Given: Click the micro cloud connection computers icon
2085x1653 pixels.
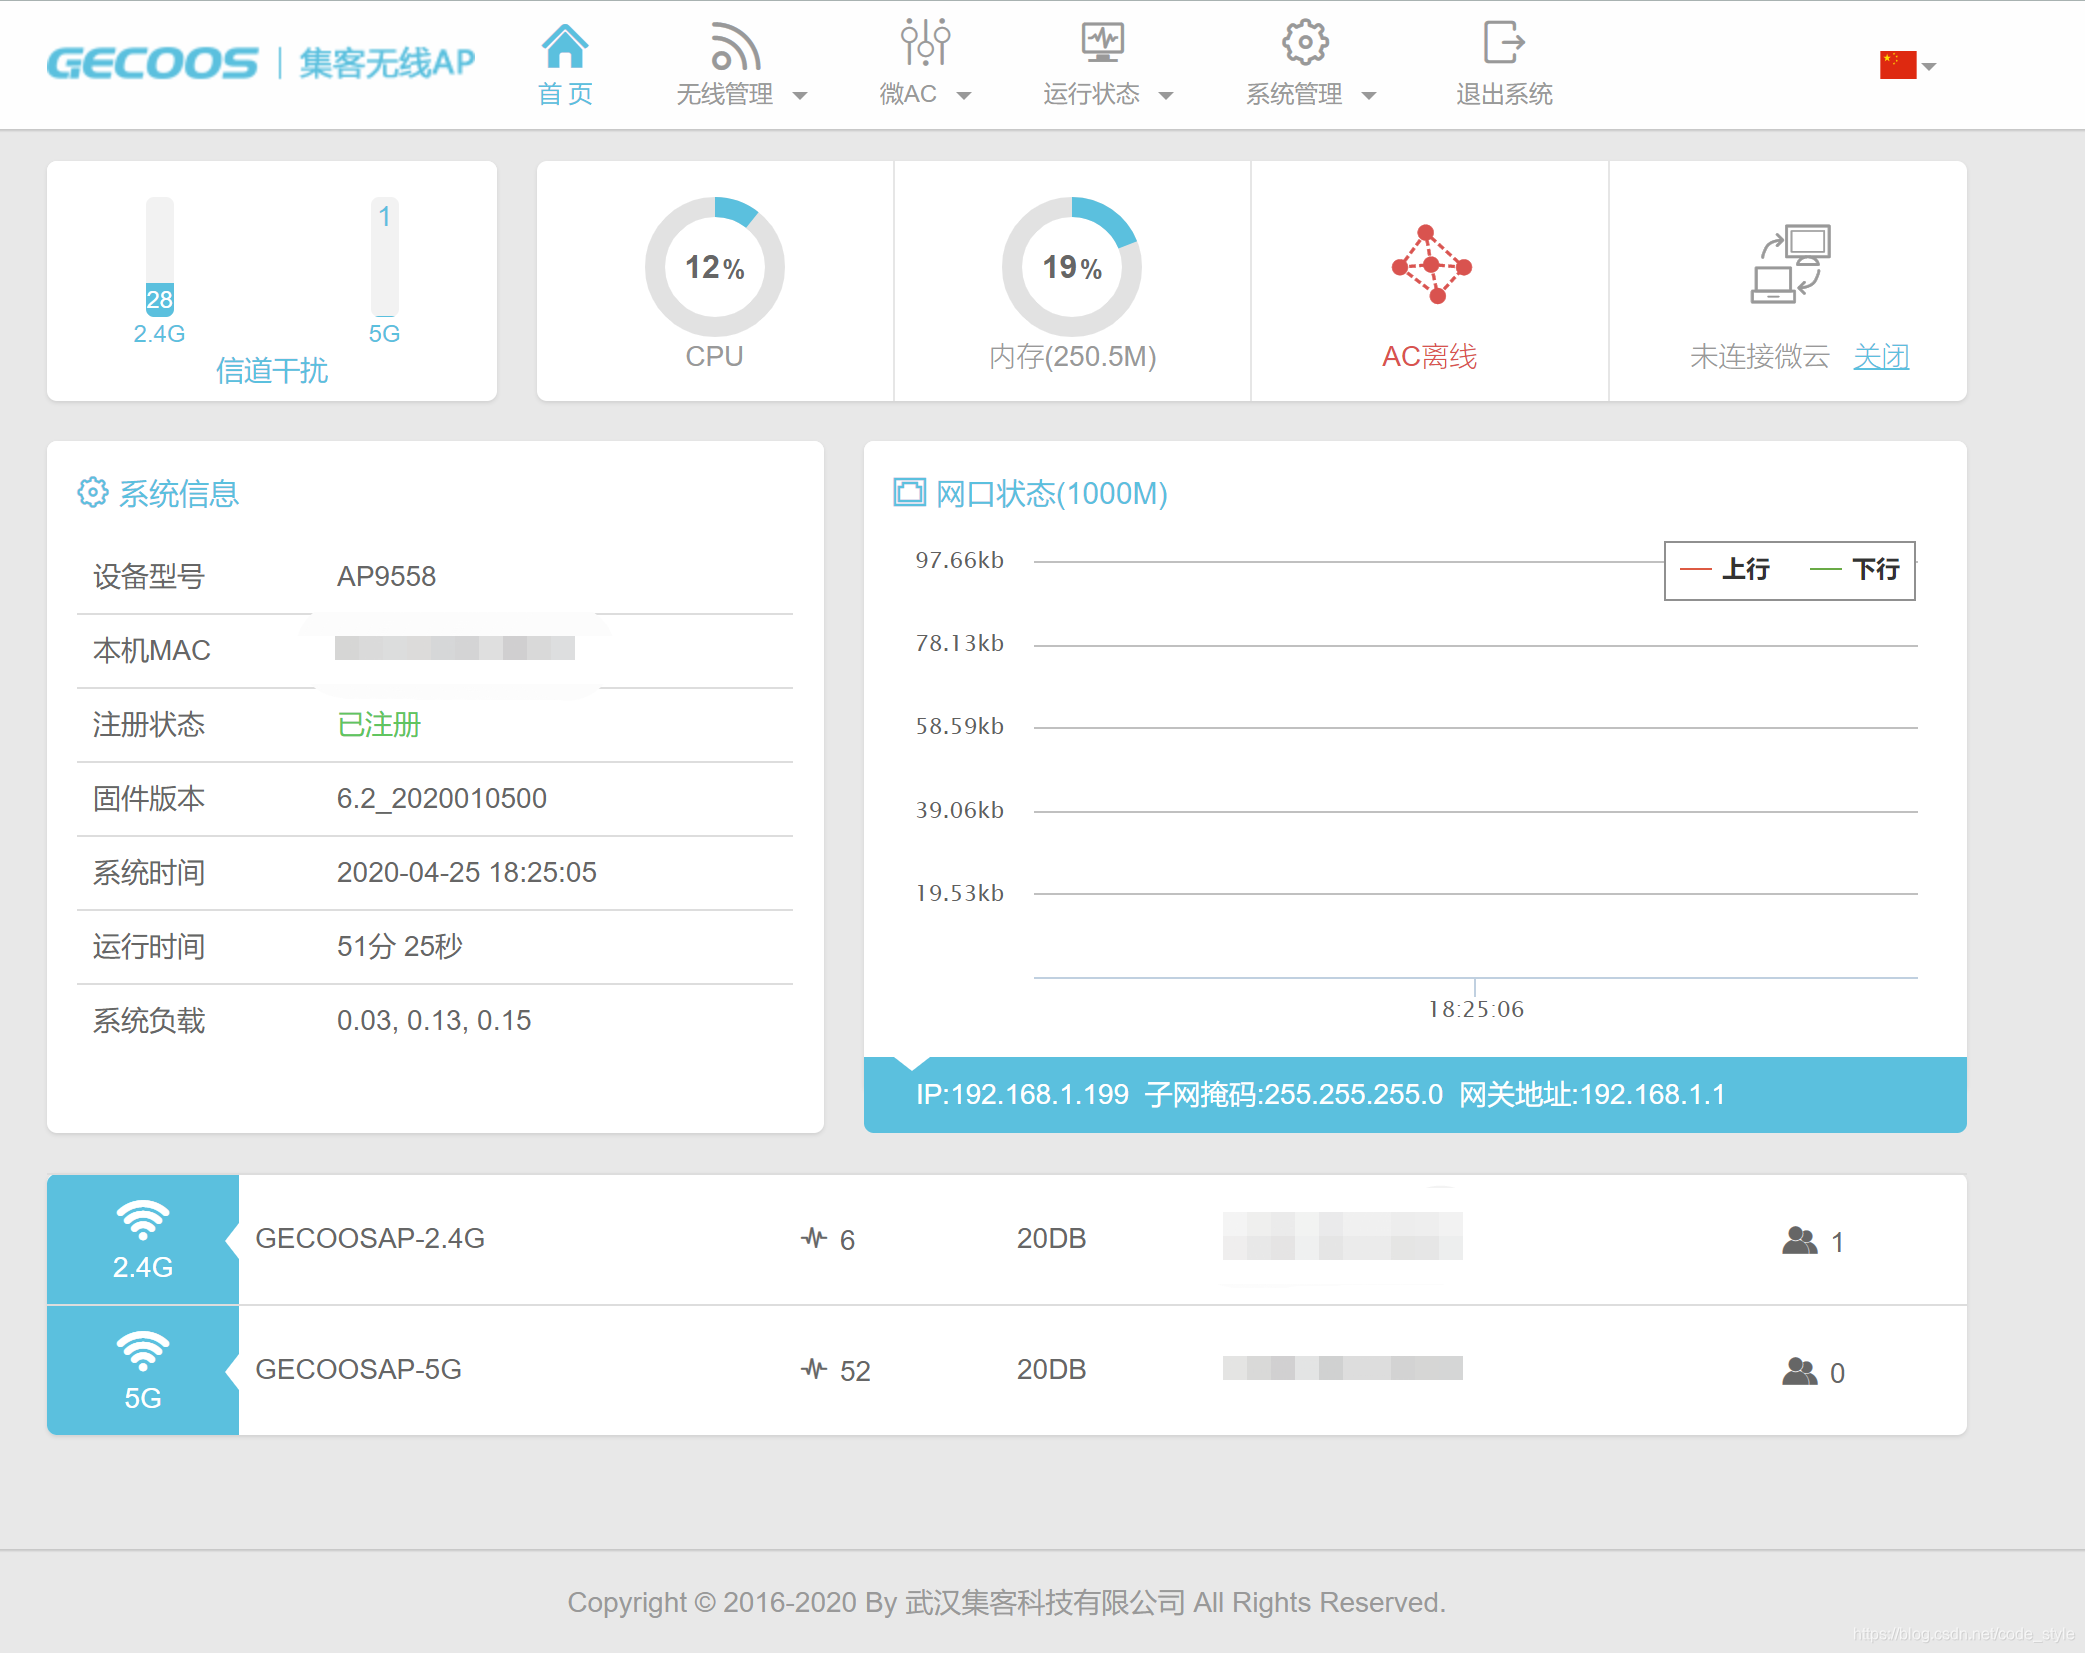Looking at the screenshot, I should pyautogui.click(x=1790, y=264).
